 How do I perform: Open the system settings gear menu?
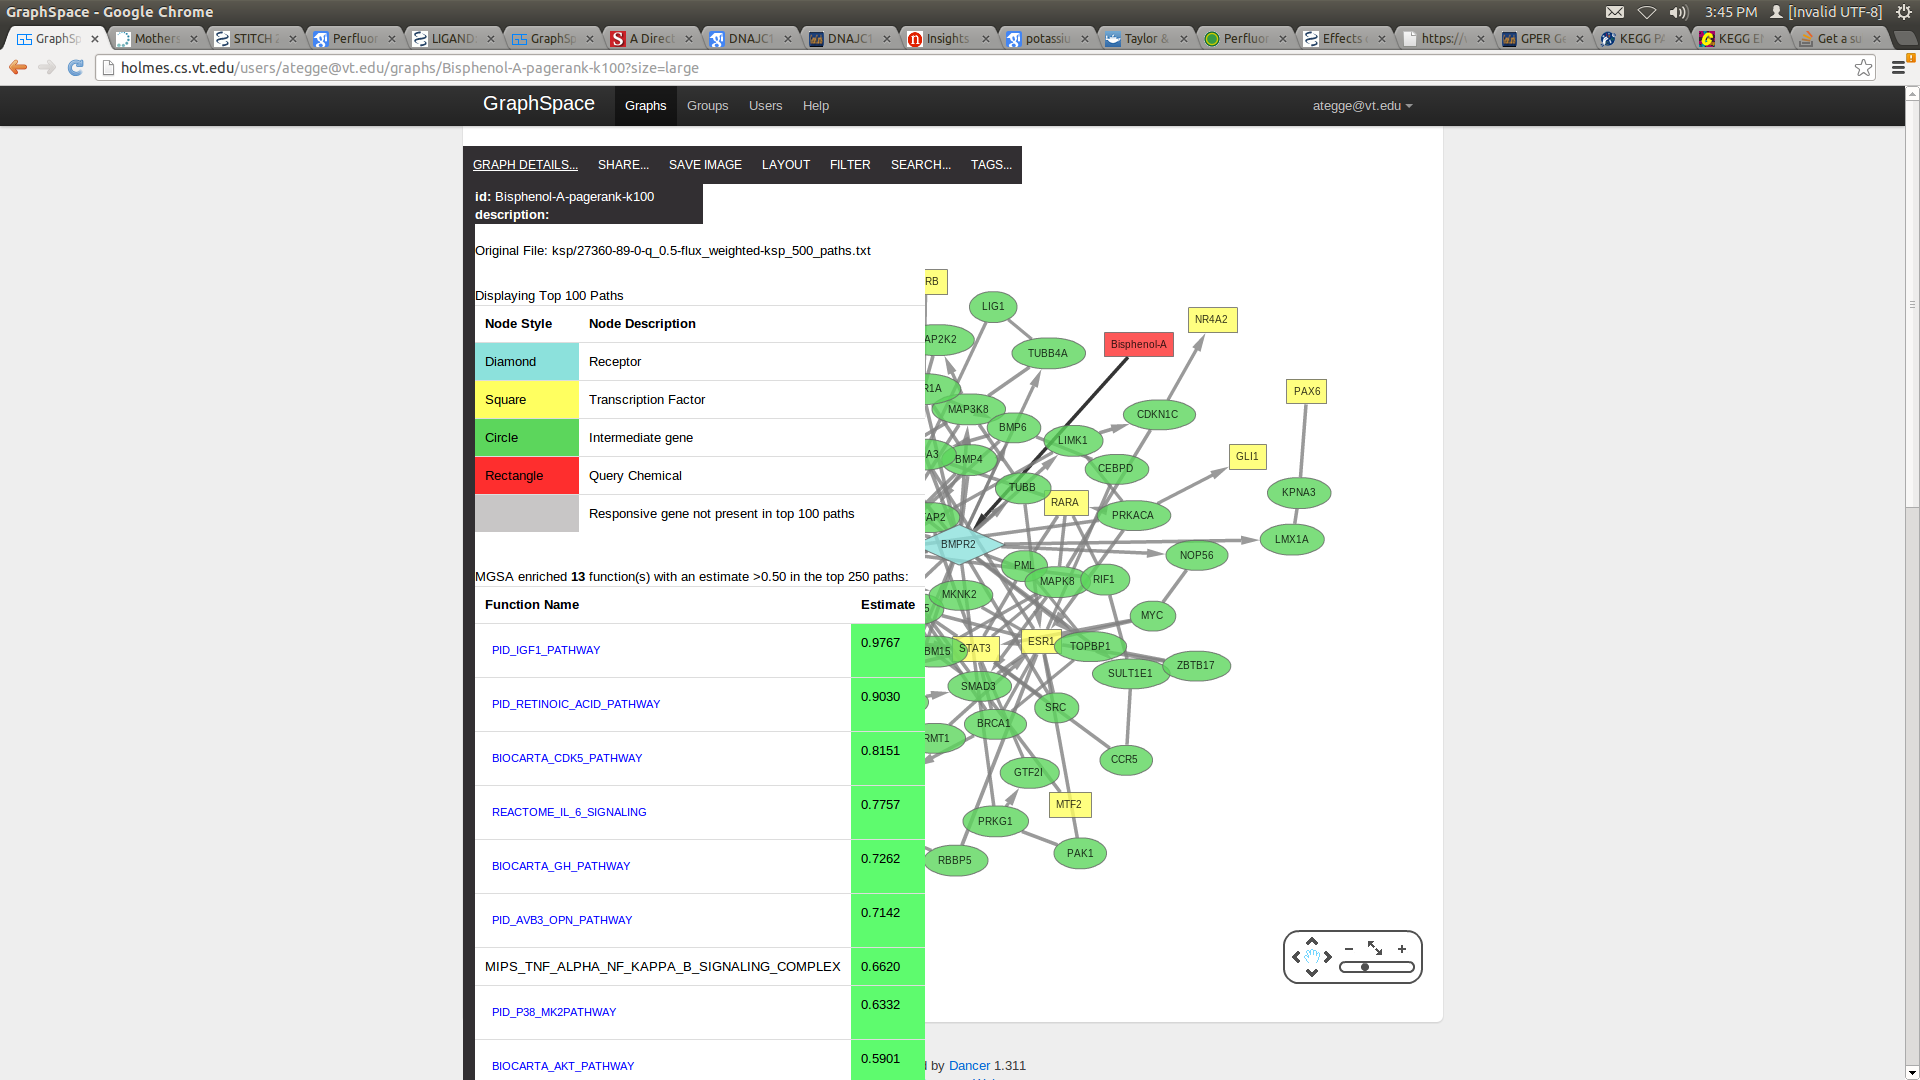[1904, 12]
